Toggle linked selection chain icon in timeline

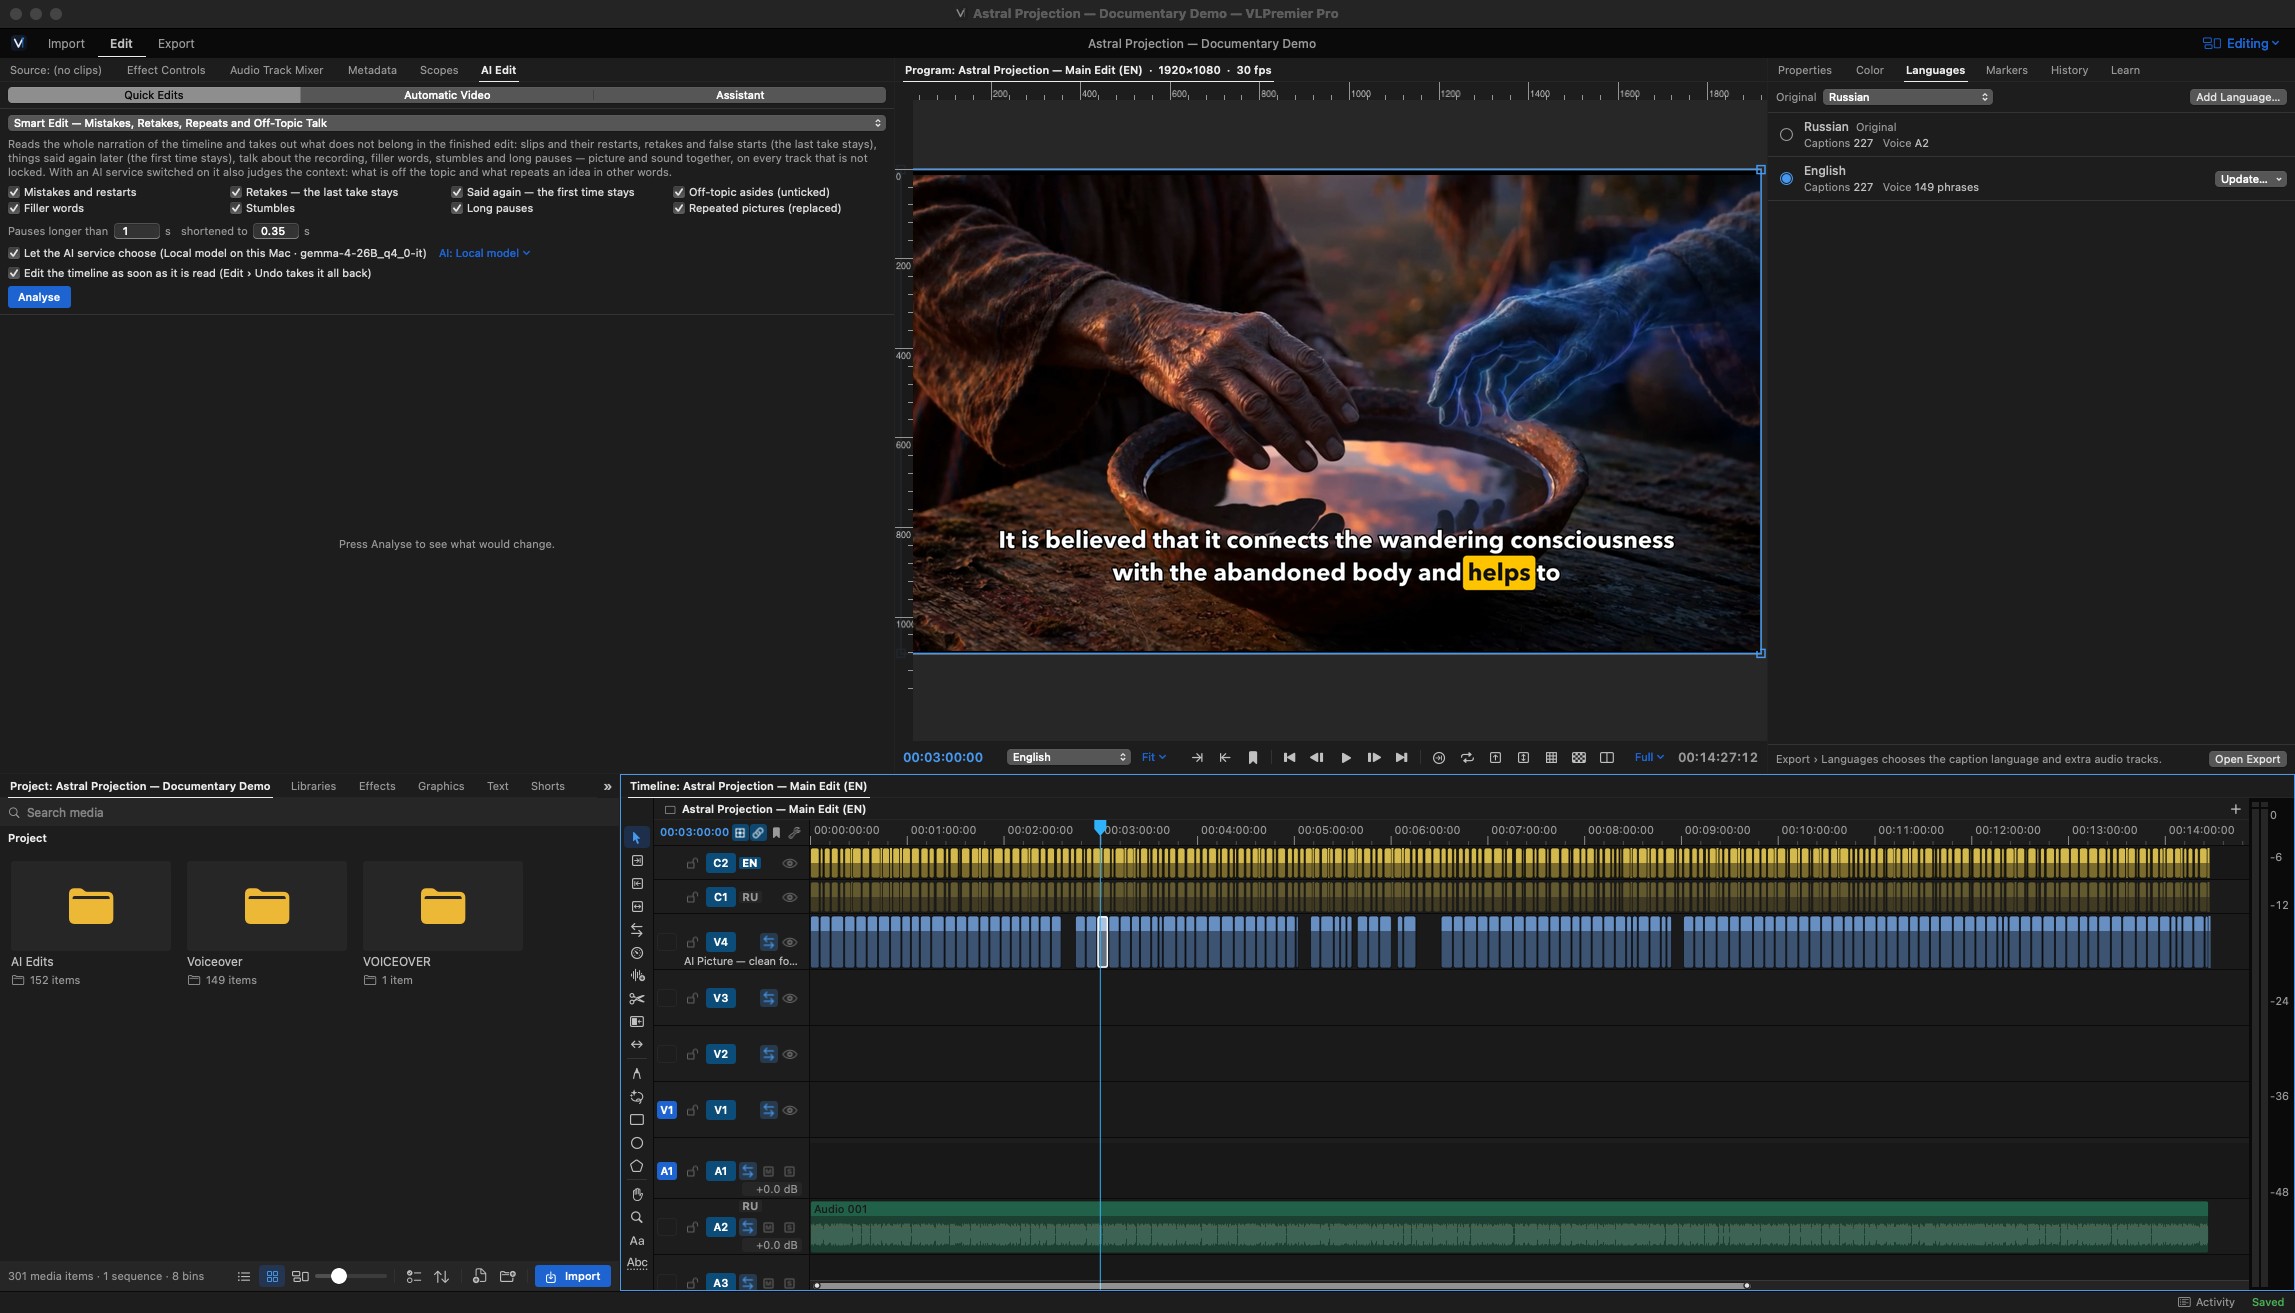pyautogui.click(x=758, y=832)
